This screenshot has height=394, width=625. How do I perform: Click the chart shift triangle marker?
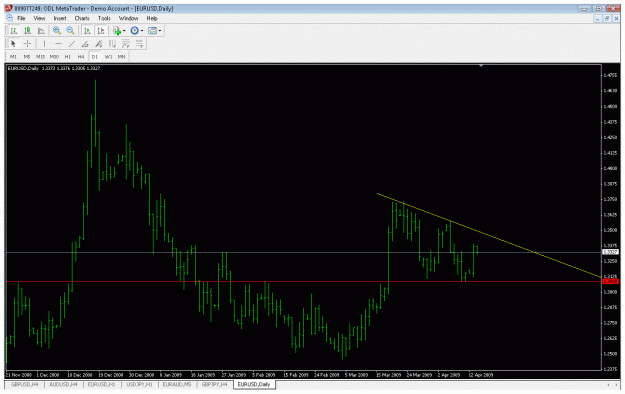[481, 66]
